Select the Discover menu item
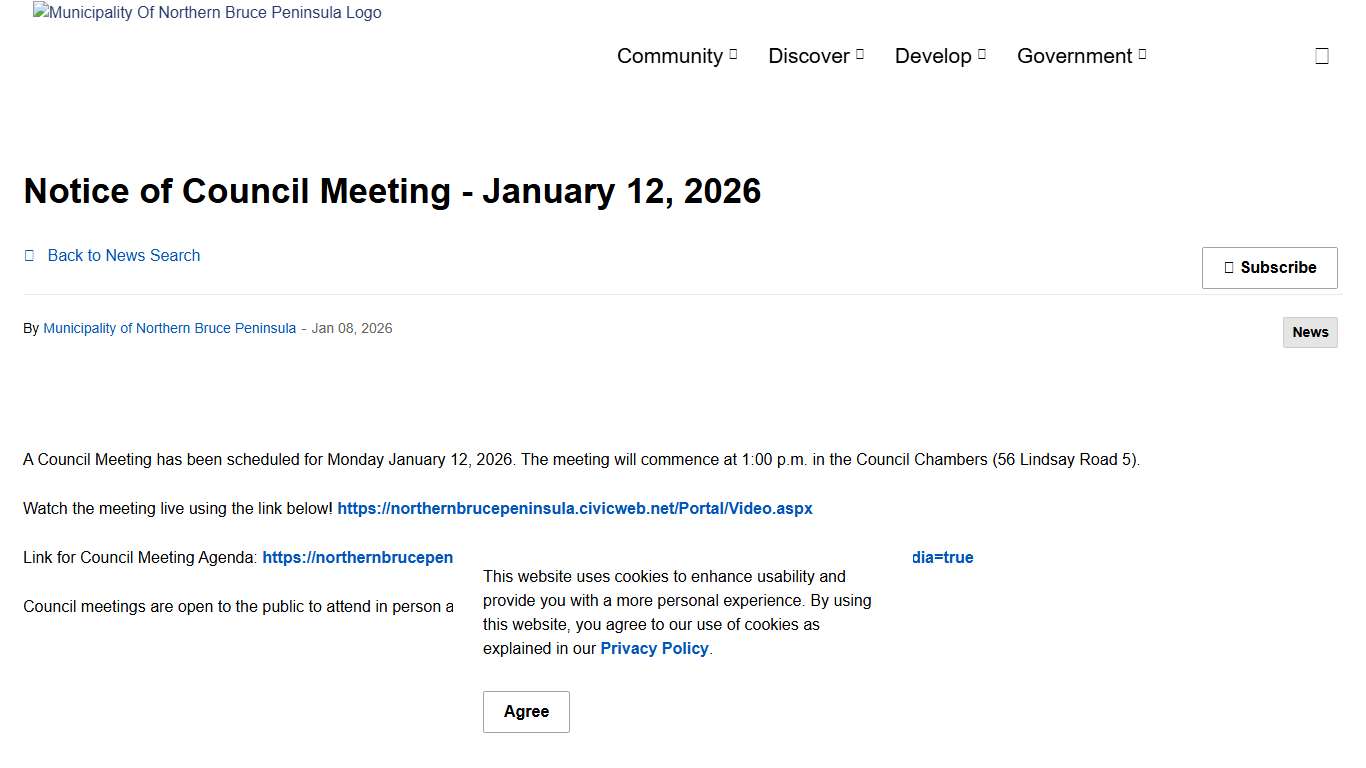1366x768 pixels. (808, 56)
